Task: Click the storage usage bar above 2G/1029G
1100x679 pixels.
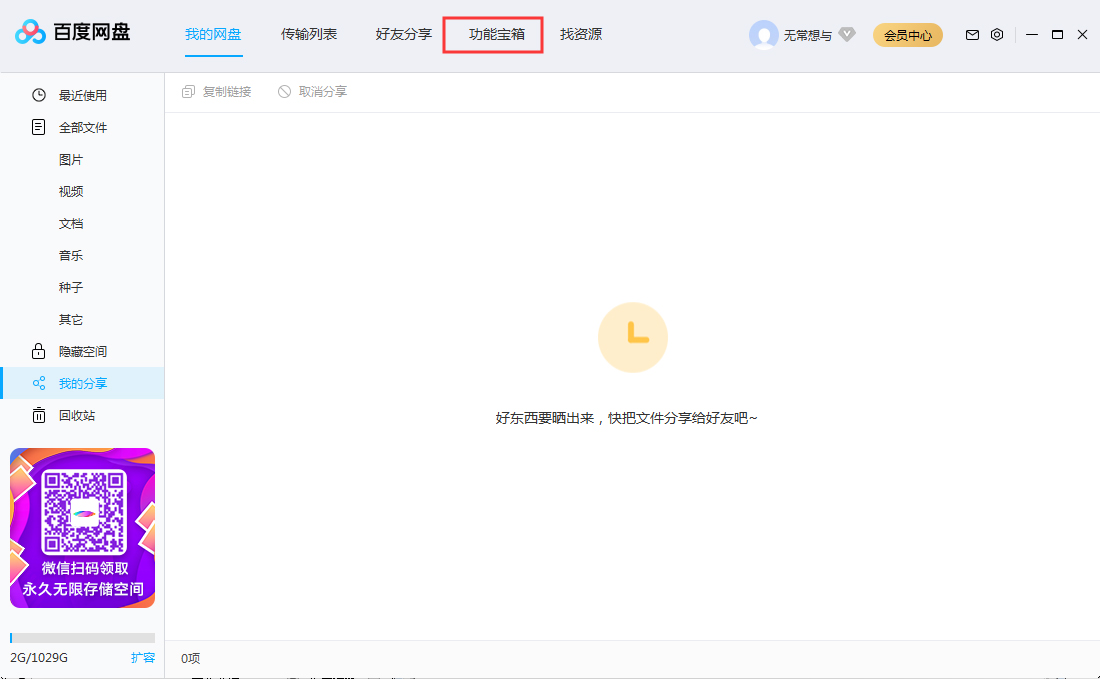Action: click(82, 637)
